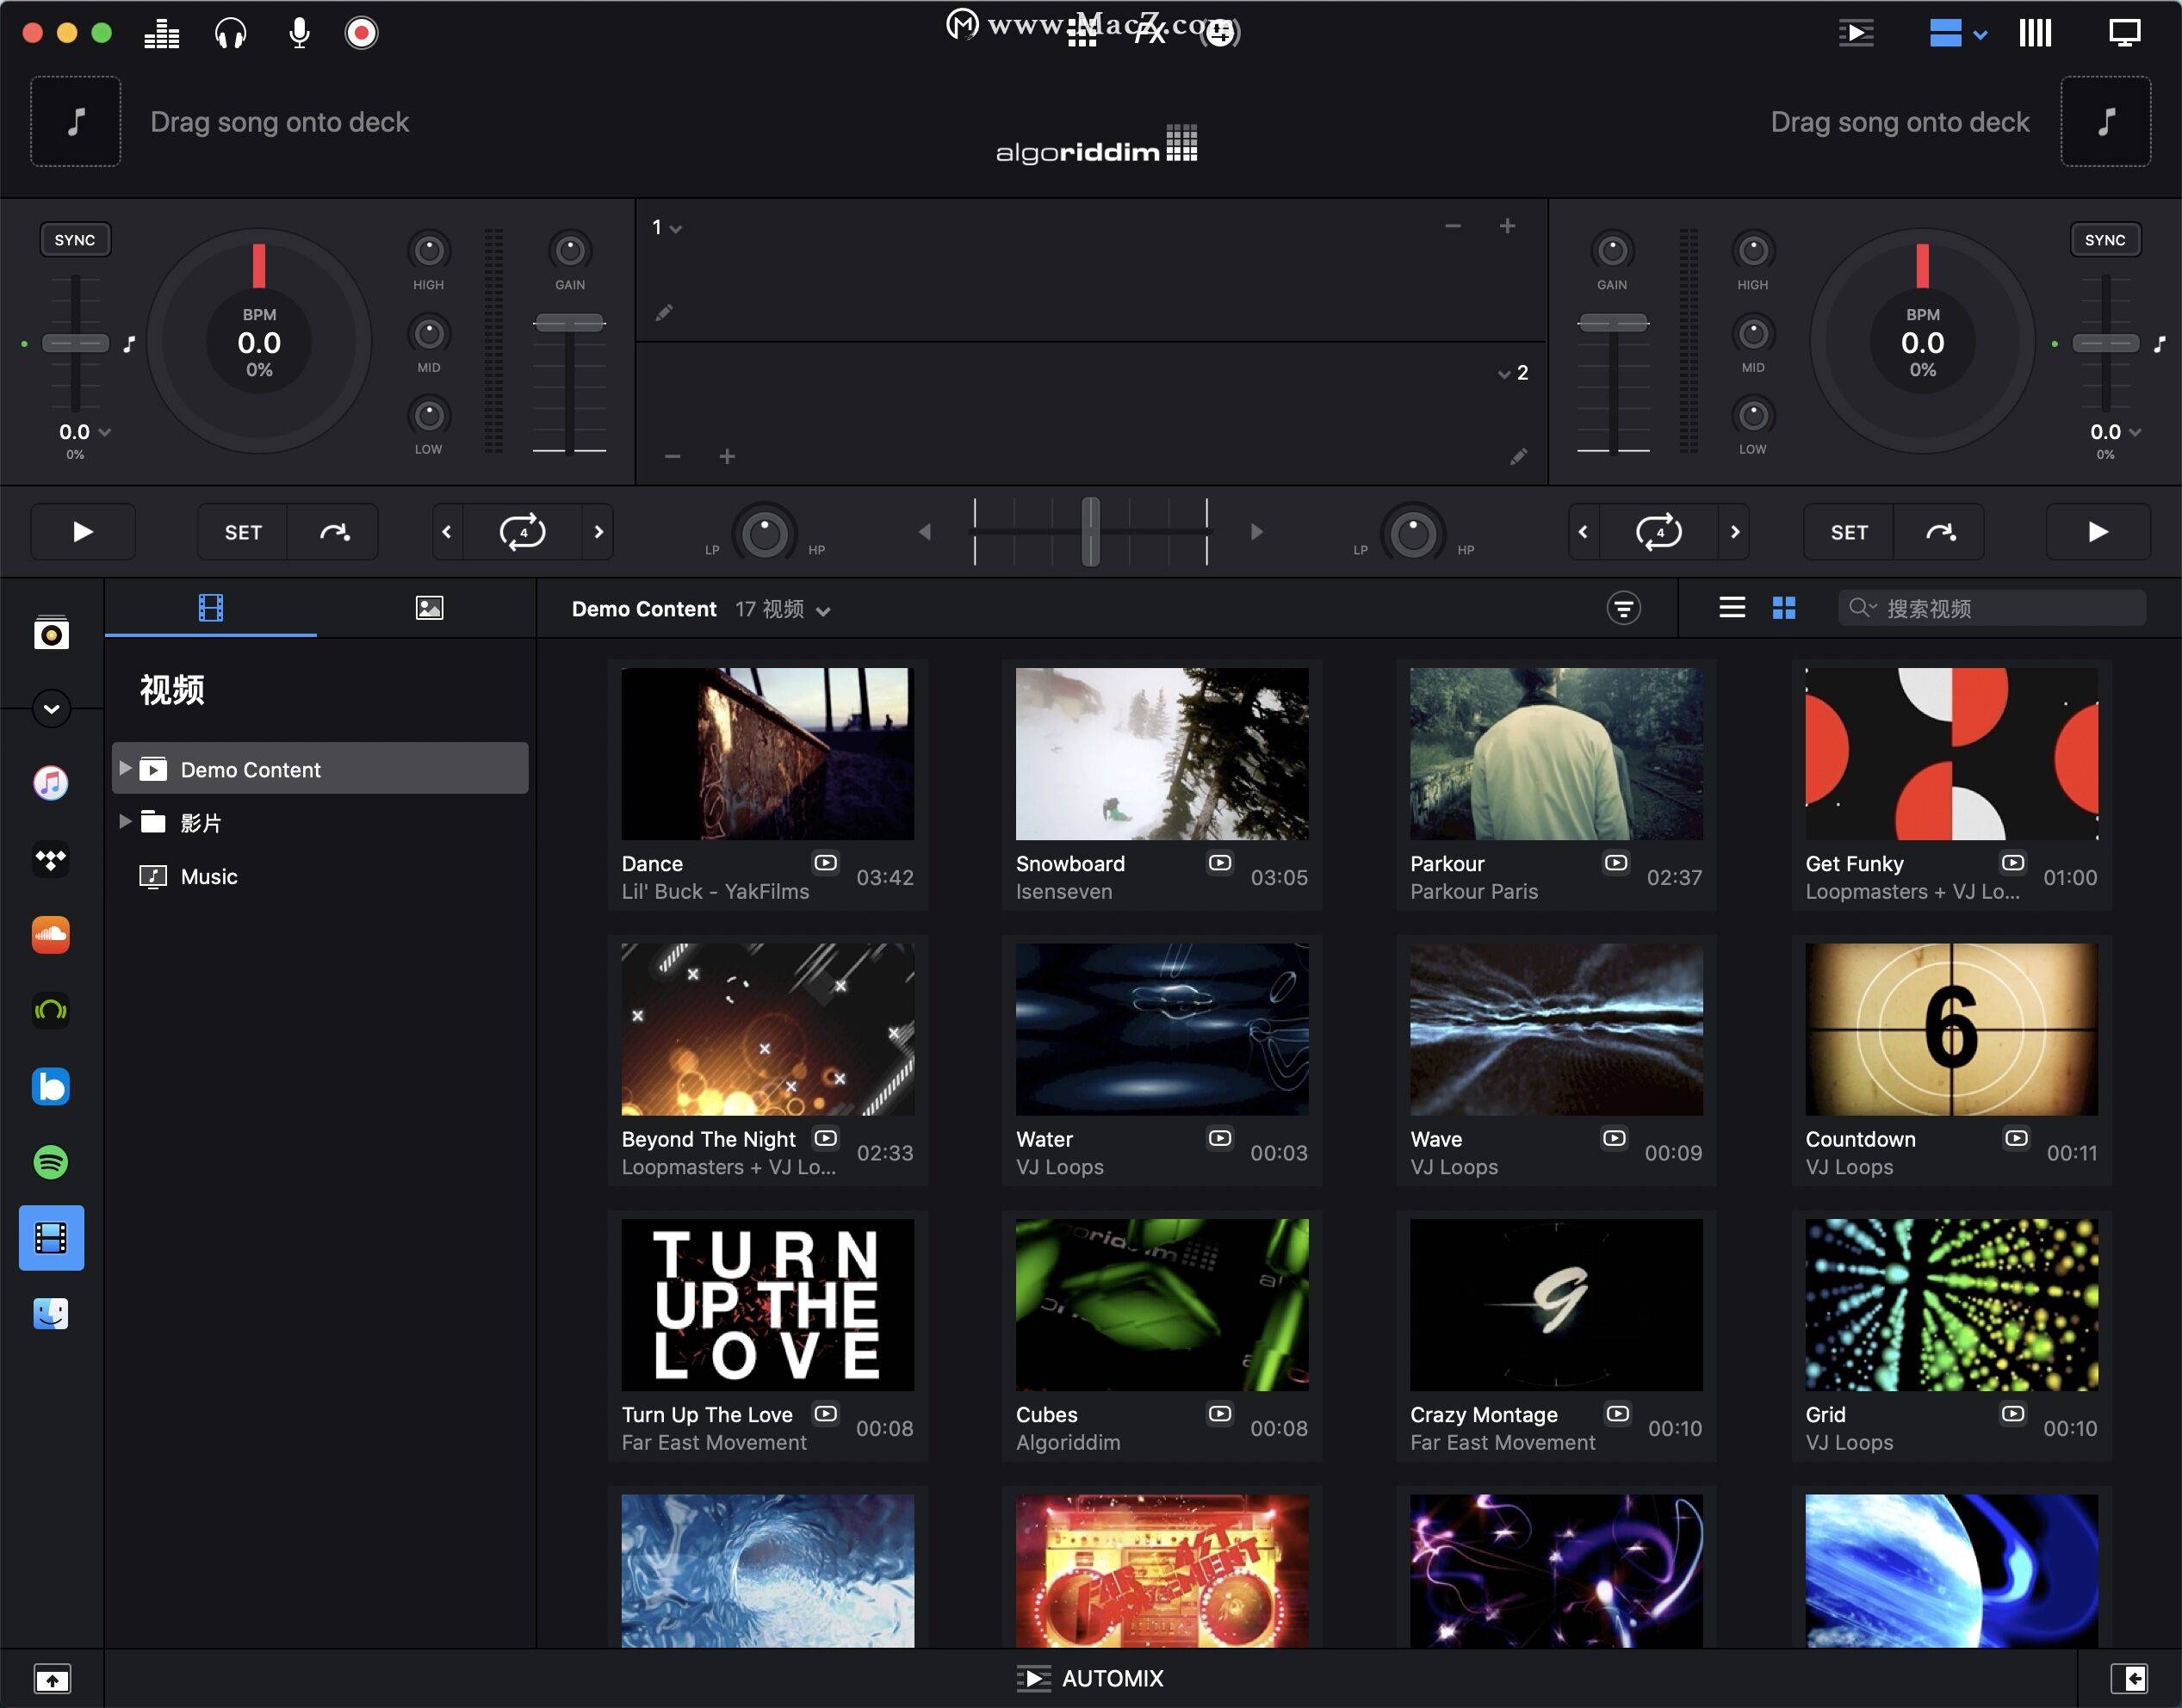Open the mixer equalizer icon in top toolbar
This screenshot has height=1708, width=2182.
pyautogui.click(x=162, y=34)
